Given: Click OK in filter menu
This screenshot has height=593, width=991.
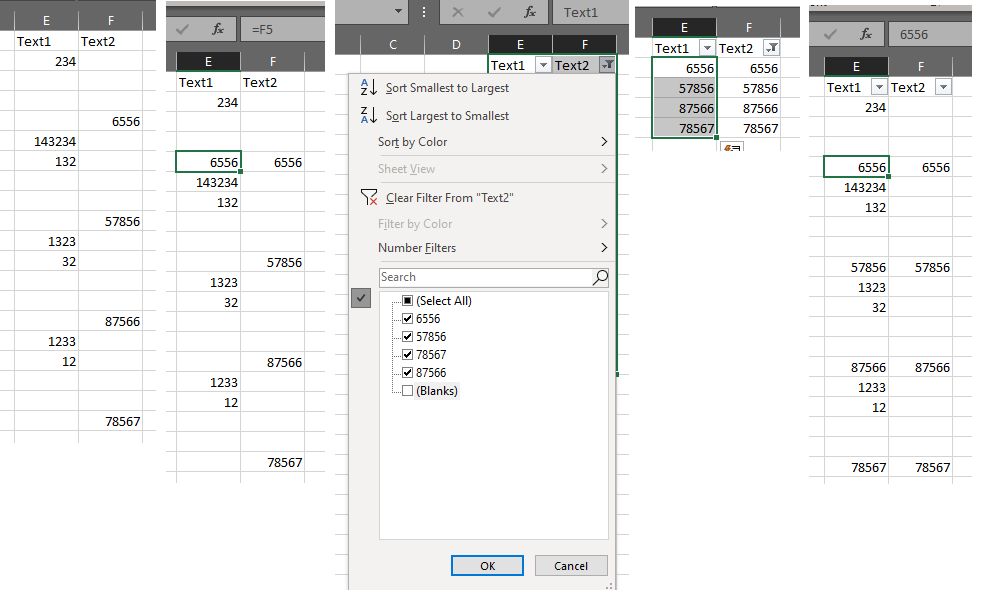Looking at the screenshot, I should coord(487,566).
